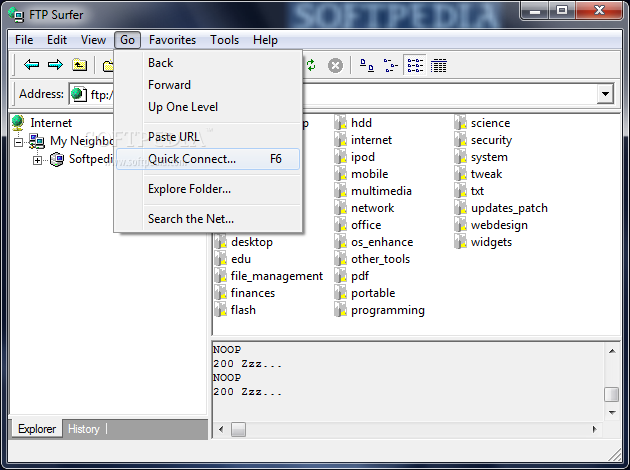Switch to details view icon

pyautogui.click(x=438, y=65)
